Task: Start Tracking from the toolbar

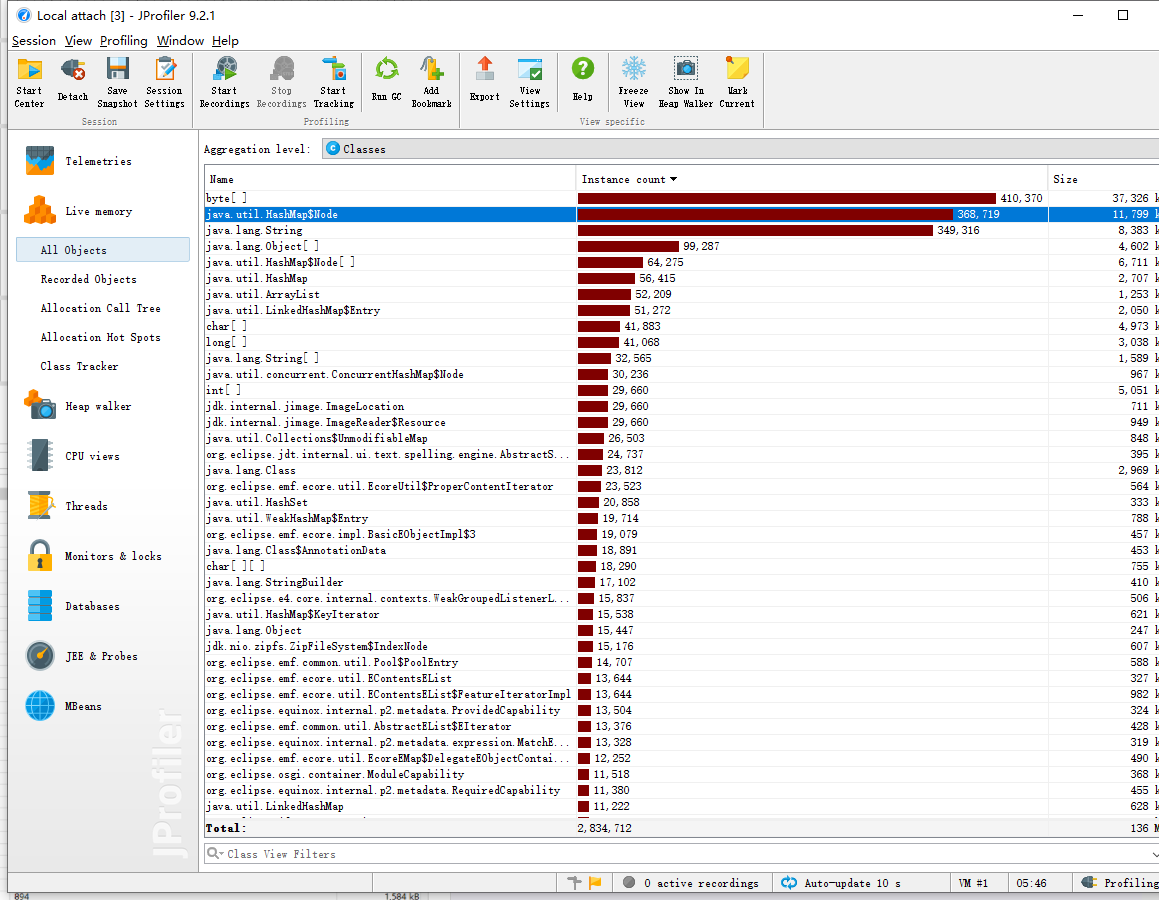Action: tap(333, 82)
